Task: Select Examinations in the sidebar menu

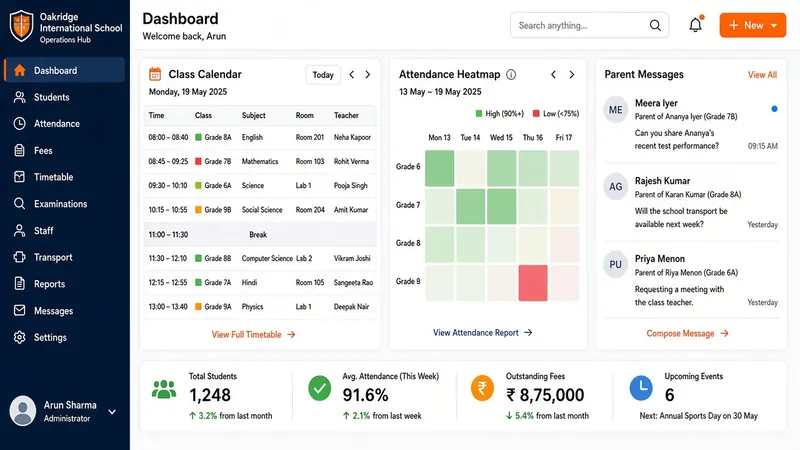Action: (64, 204)
